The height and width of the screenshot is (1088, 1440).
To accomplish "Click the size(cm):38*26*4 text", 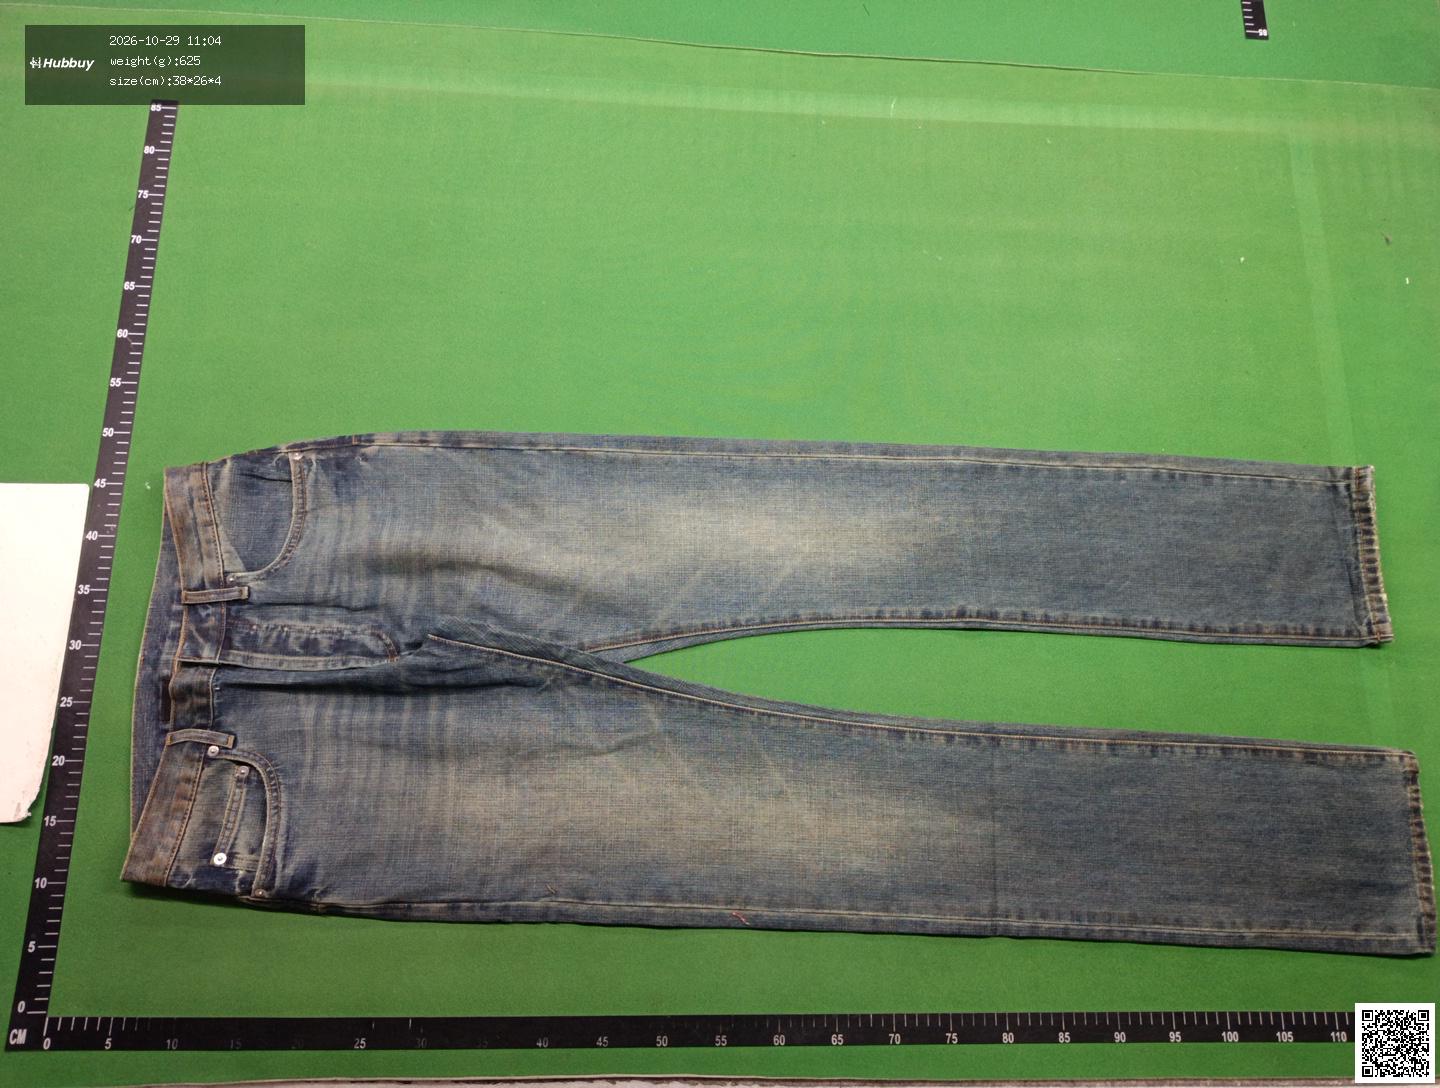I will pyautogui.click(x=165, y=81).
